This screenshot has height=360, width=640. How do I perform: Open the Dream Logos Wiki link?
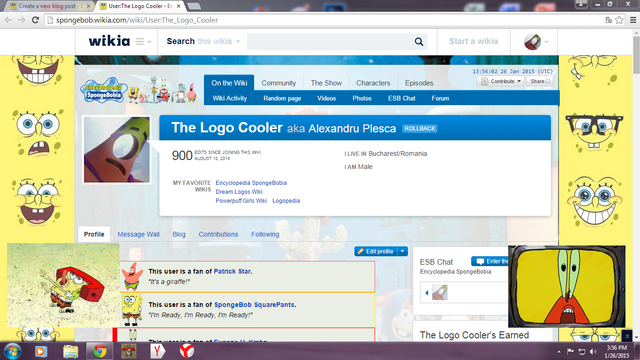[x=239, y=192]
